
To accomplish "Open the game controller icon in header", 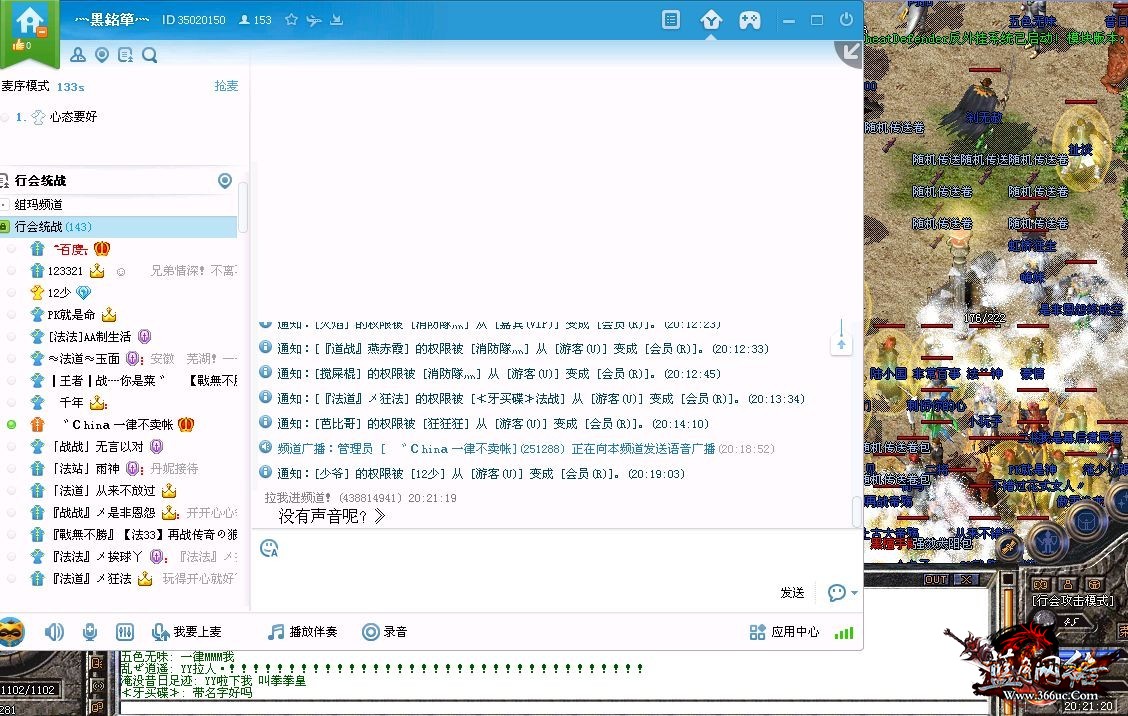I will pyautogui.click(x=749, y=20).
